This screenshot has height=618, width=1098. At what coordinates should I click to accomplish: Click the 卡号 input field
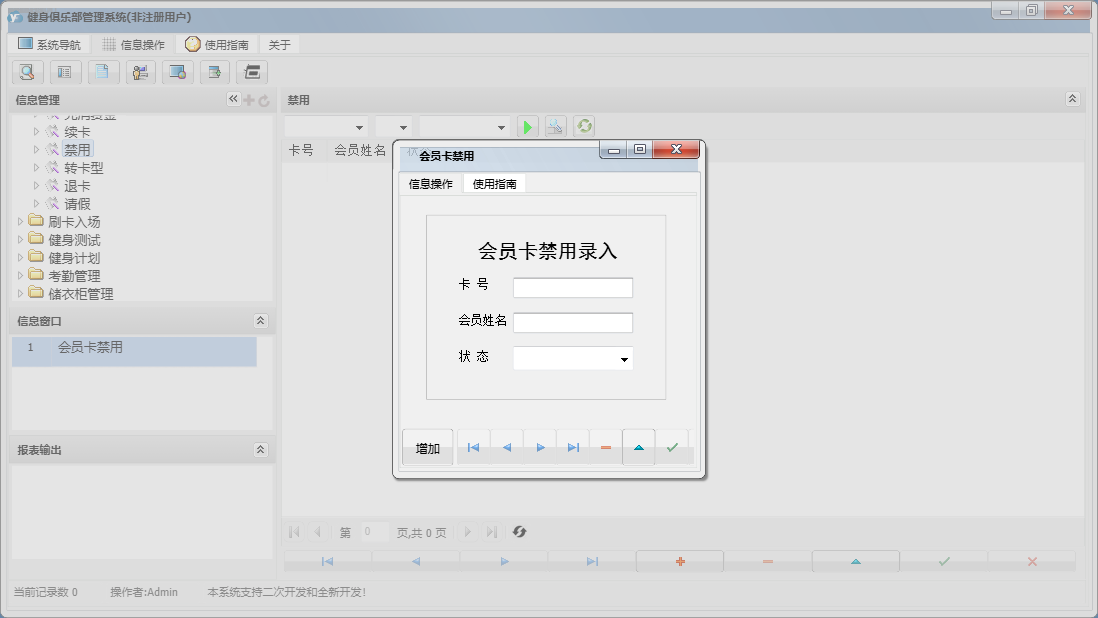click(572, 286)
